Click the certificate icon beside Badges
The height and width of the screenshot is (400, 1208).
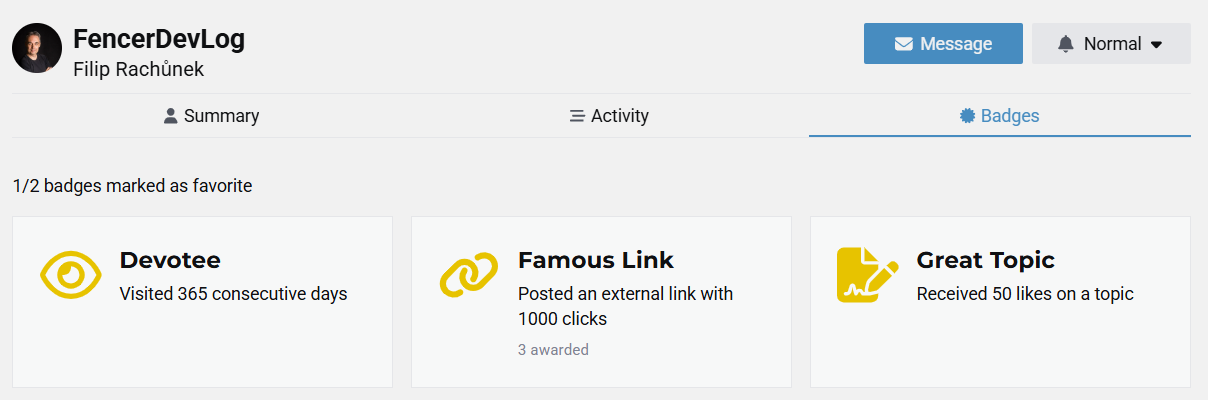967,116
